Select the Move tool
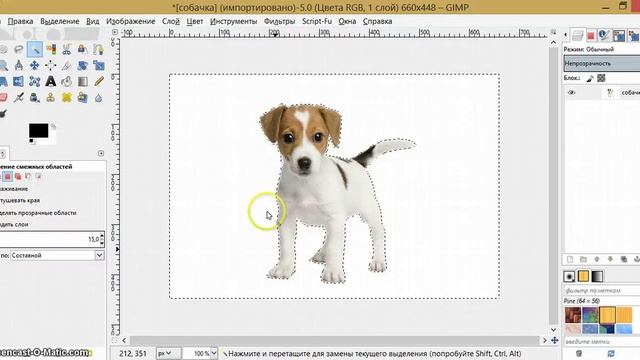Viewport: 640px width, 360px height. tap(35, 65)
